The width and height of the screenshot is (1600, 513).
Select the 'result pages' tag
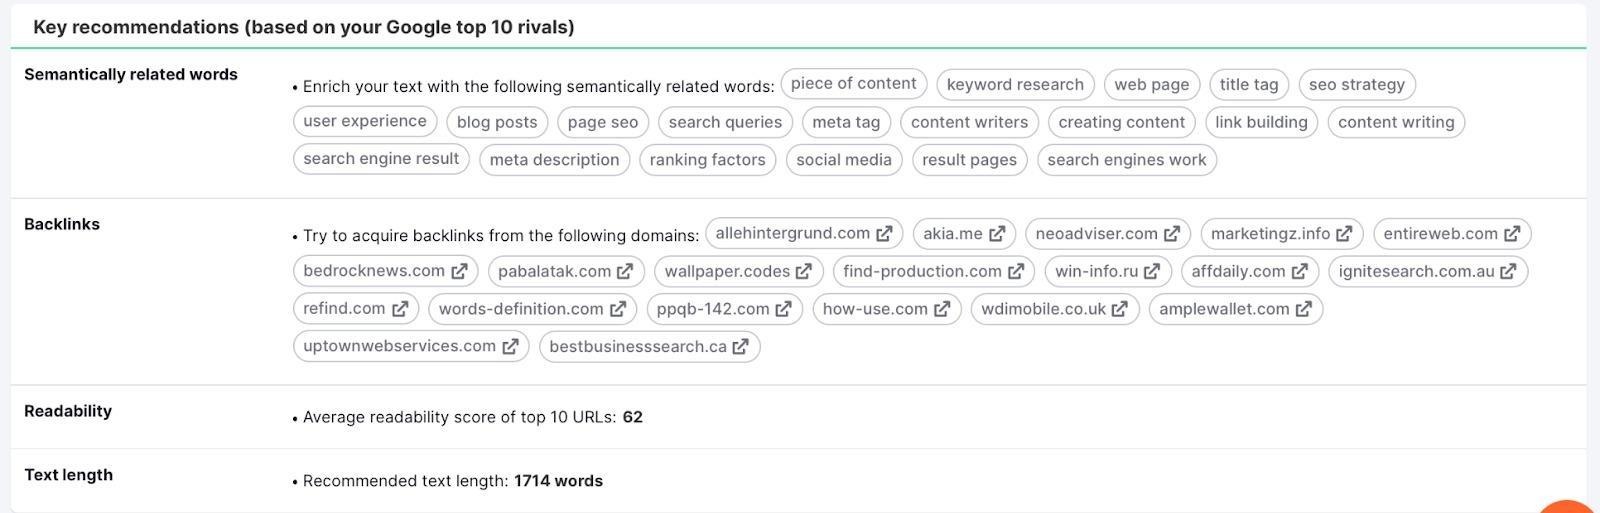[970, 159]
